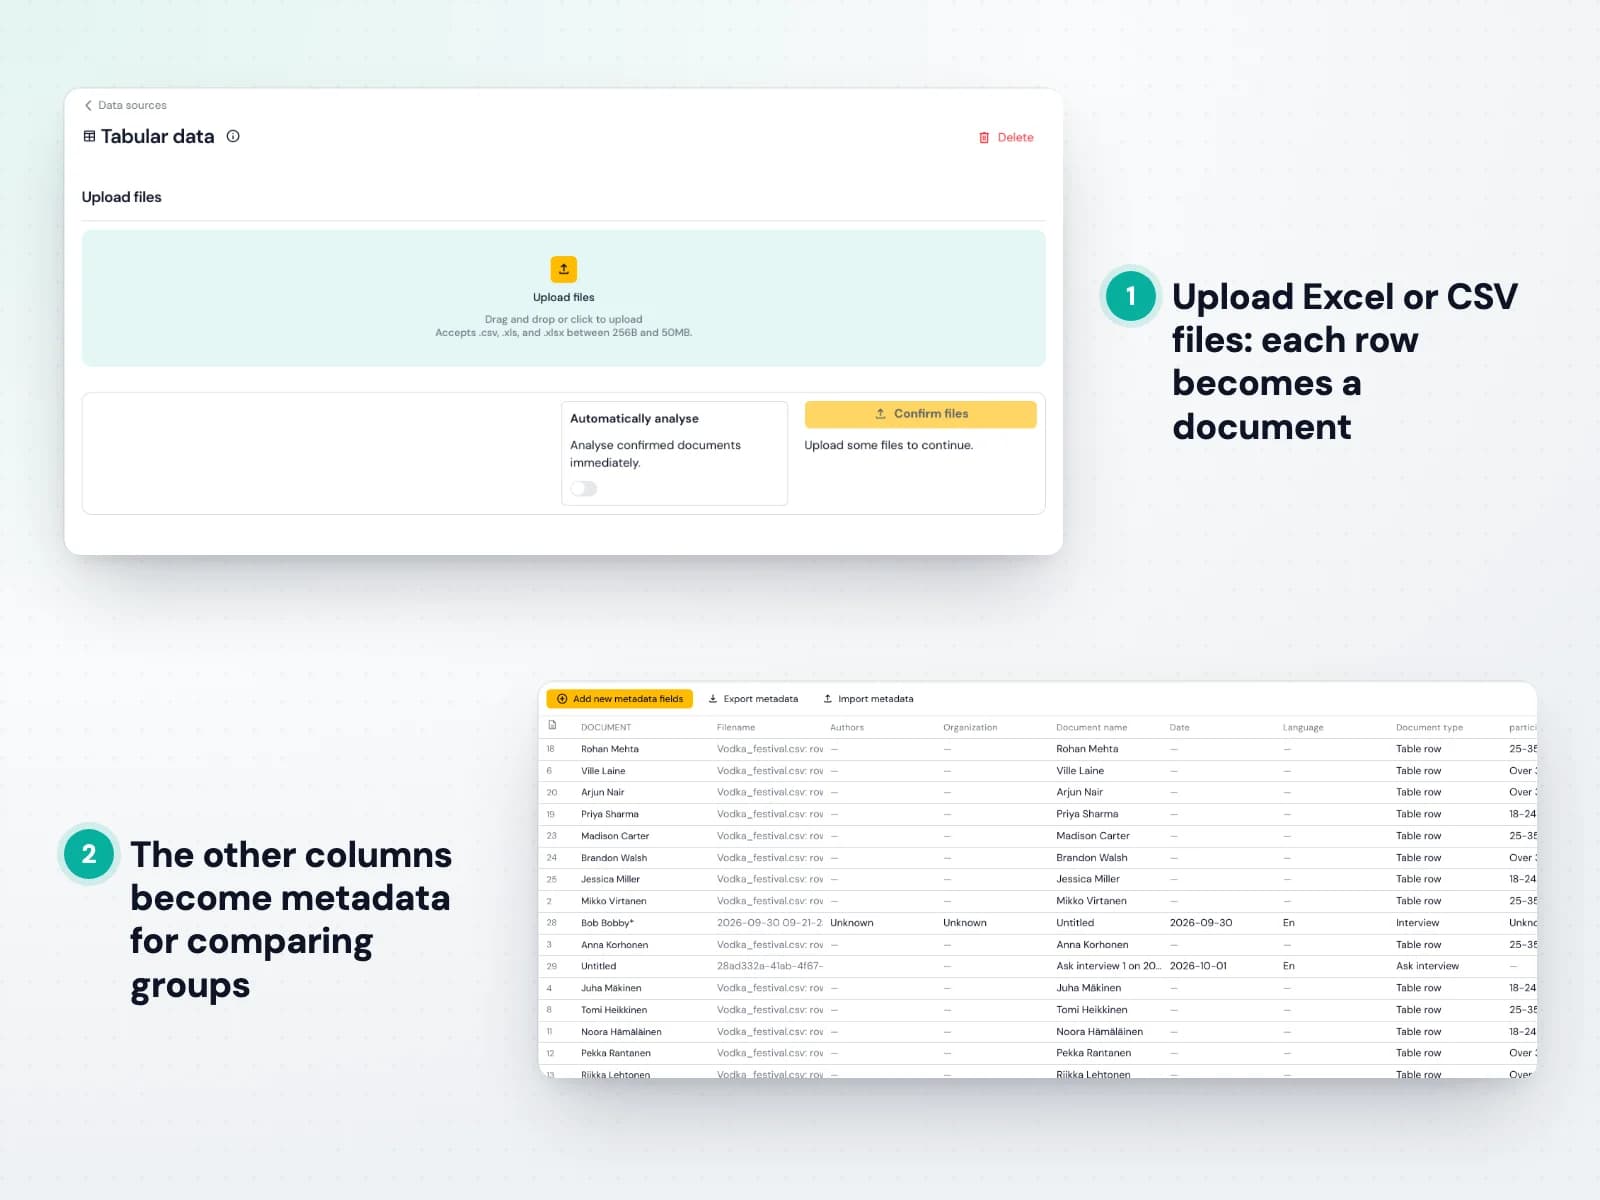Viewport: 1600px width, 1200px height.
Task: Click the table icon before Tabular data
Action: click(89, 136)
